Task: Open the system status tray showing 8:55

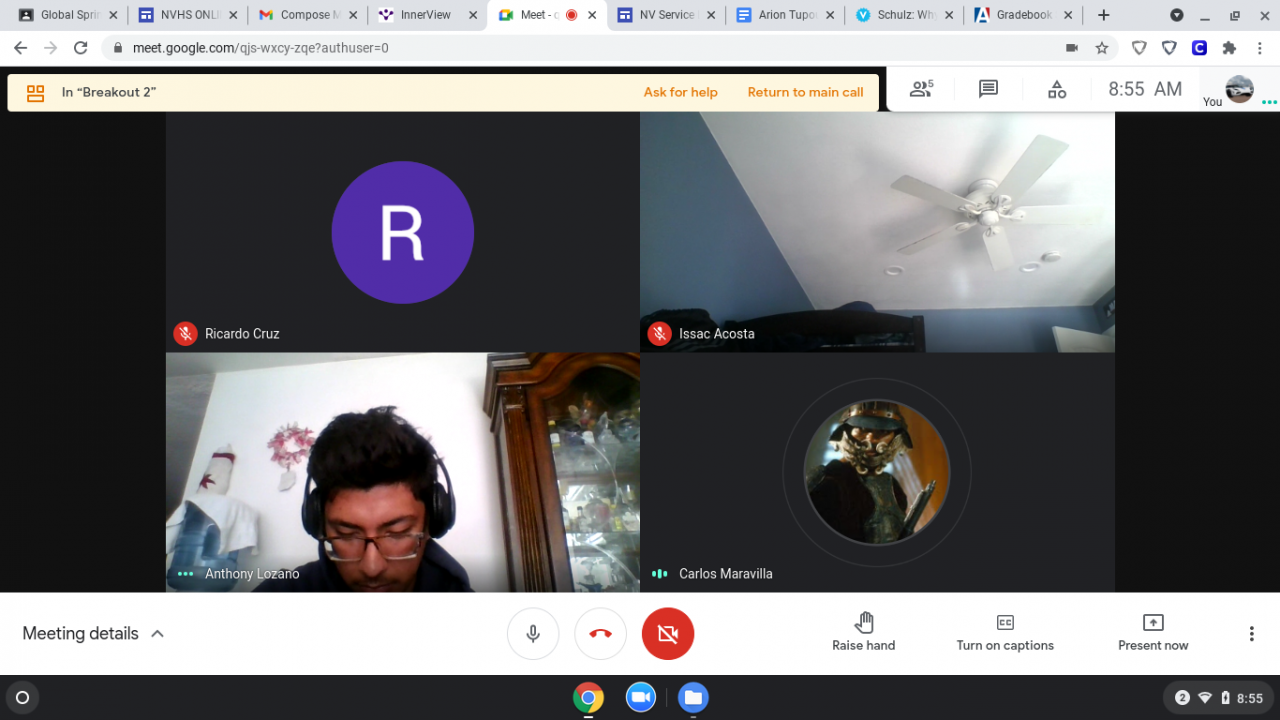Action: [1218, 698]
